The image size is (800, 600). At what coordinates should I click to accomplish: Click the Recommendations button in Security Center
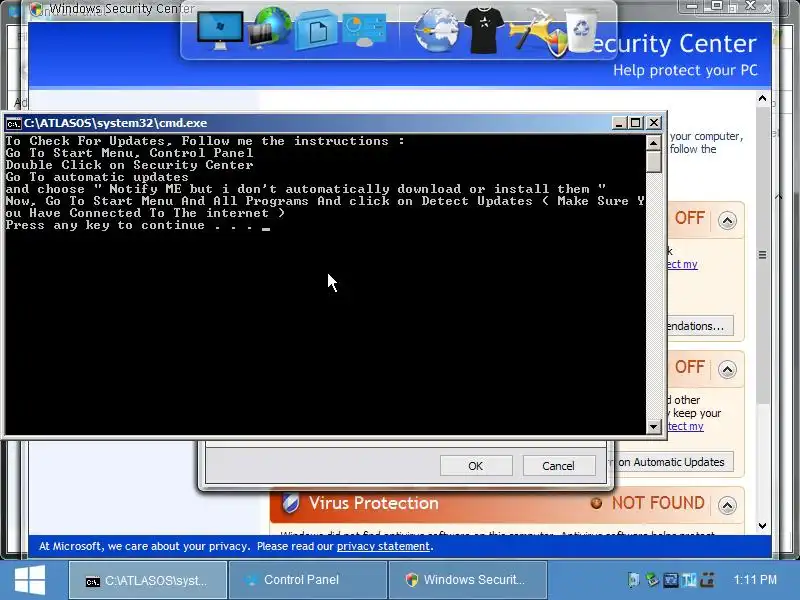tap(699, 326)
